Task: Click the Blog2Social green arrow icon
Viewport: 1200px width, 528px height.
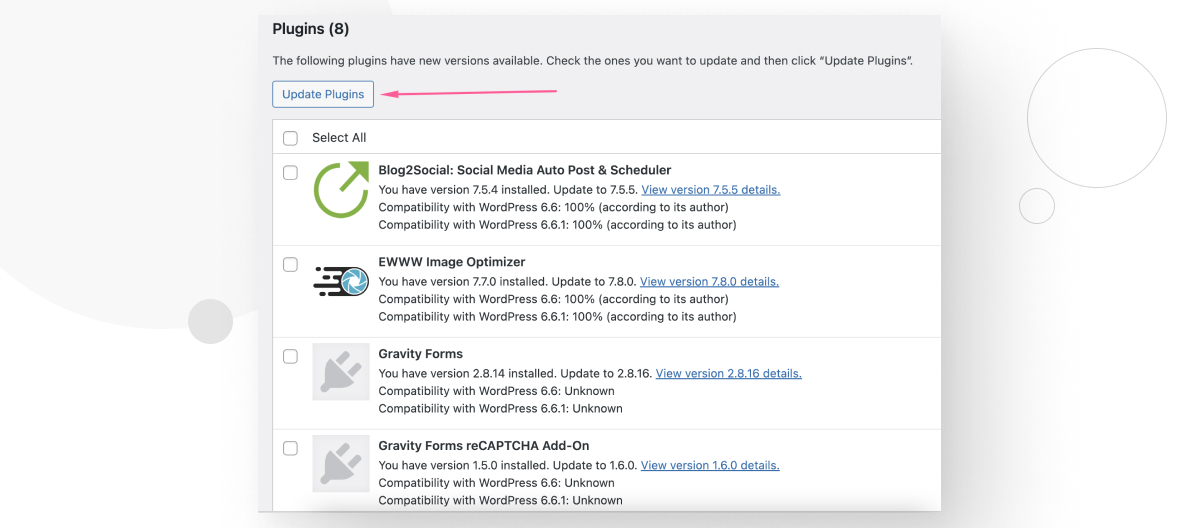Action: [341, 190]
